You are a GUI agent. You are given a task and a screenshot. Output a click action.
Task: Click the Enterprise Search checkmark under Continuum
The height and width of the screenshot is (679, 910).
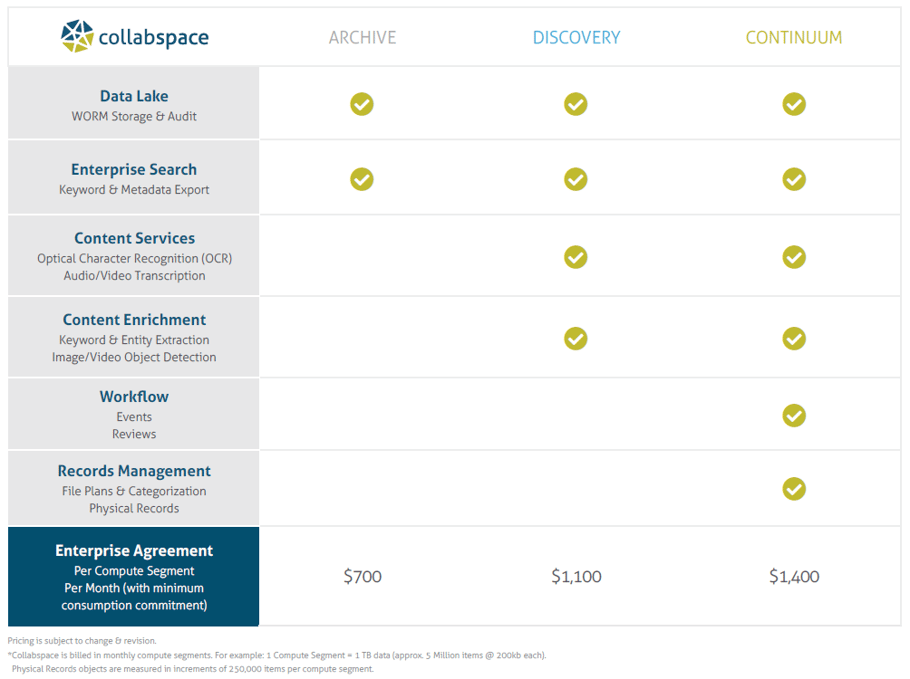[x=794, y=179]
